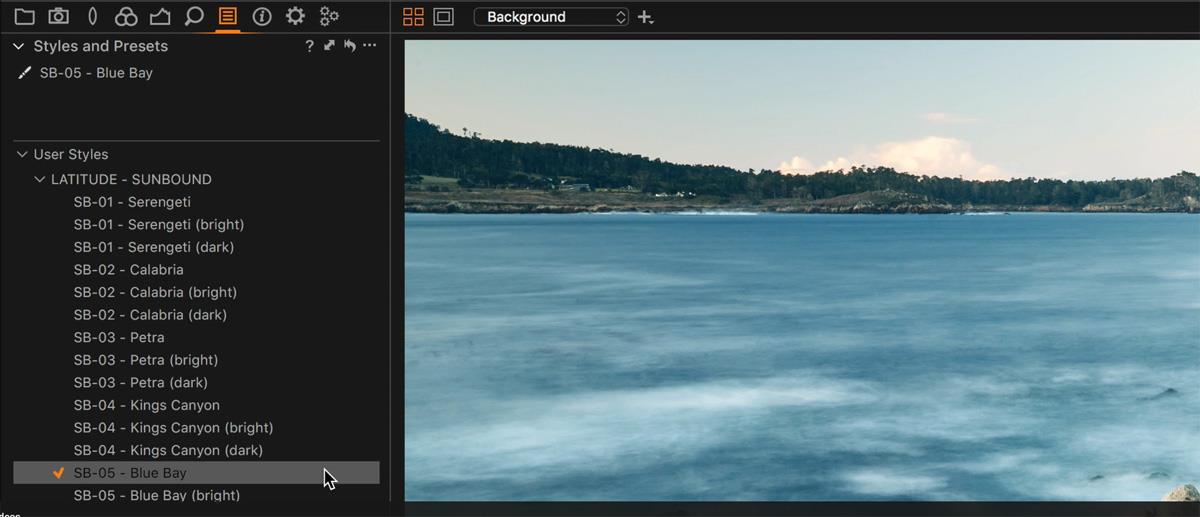Image resolution: width=1200 pixels, height=517 pixels.
Task: Click the Styles and Presets help icon
Action: 310,46
